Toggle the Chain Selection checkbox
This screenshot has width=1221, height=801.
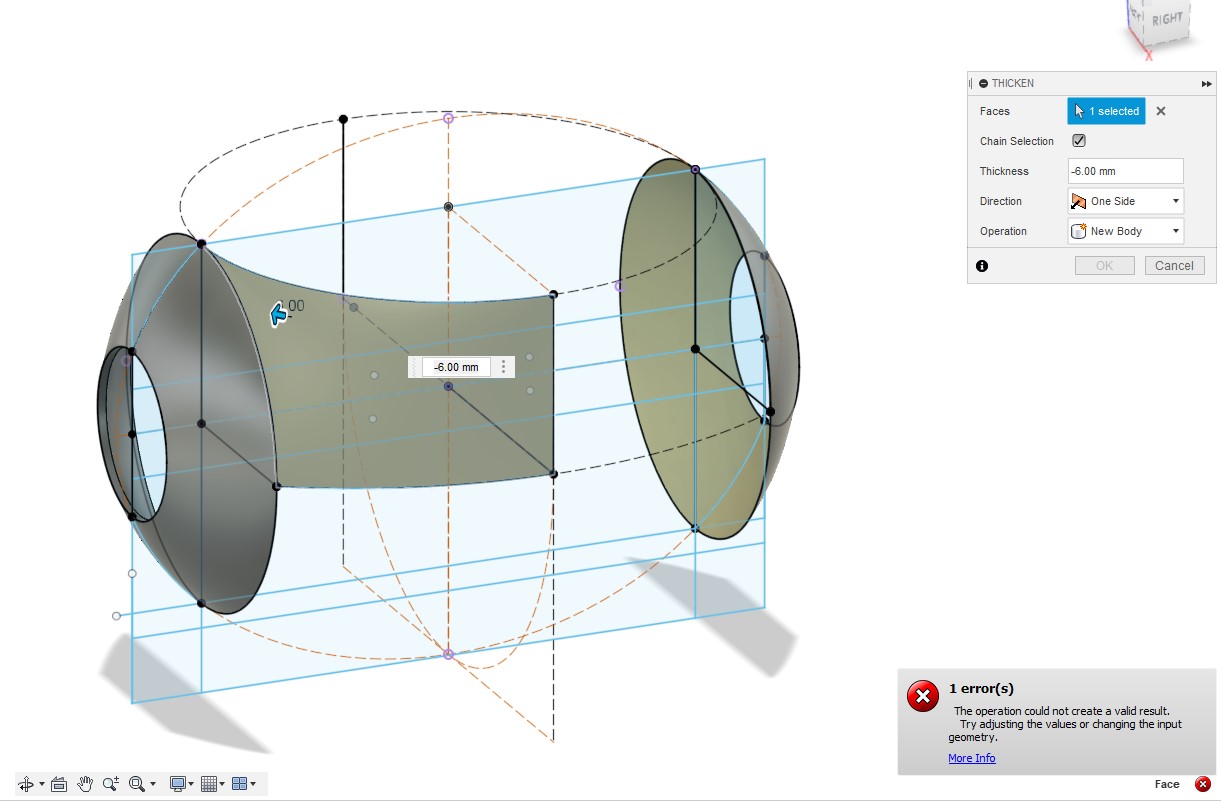pos(1078,141)
